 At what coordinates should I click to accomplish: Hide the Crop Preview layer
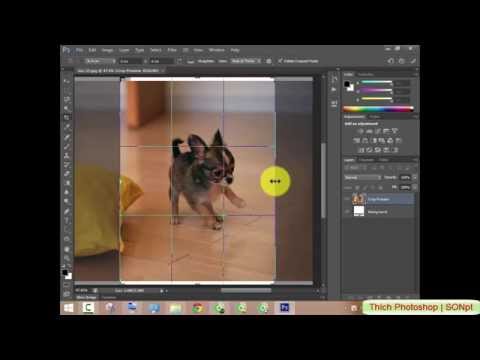click(347, 199)
